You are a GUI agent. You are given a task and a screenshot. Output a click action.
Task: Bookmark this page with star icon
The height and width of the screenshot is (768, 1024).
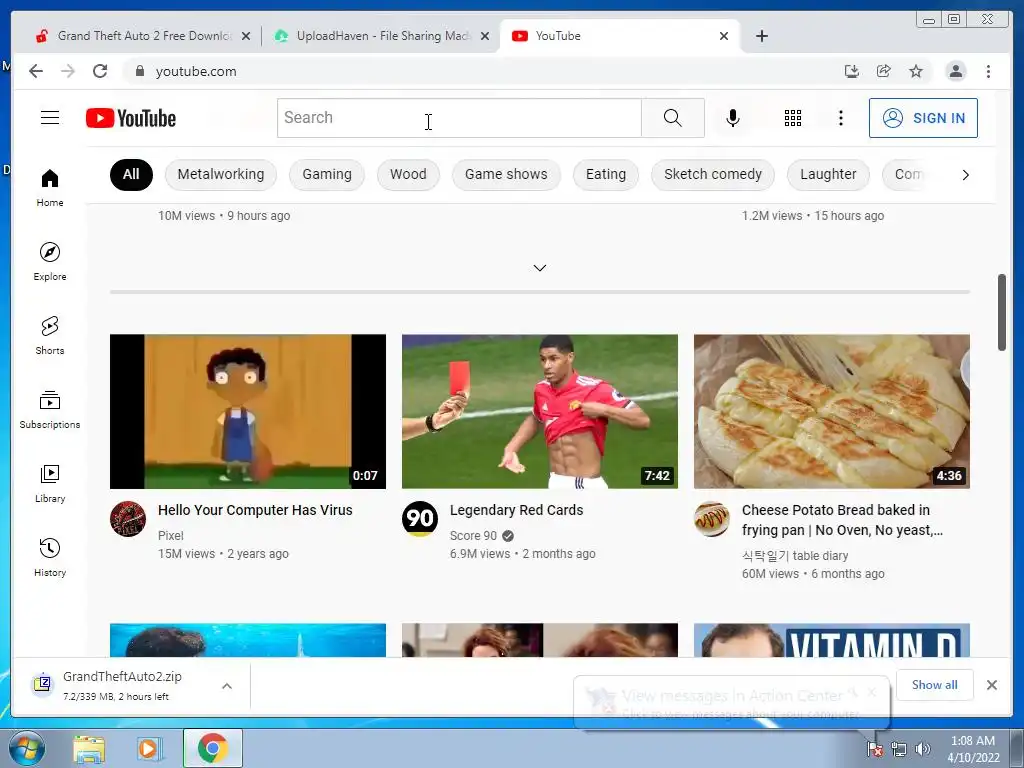pos(916,71)
